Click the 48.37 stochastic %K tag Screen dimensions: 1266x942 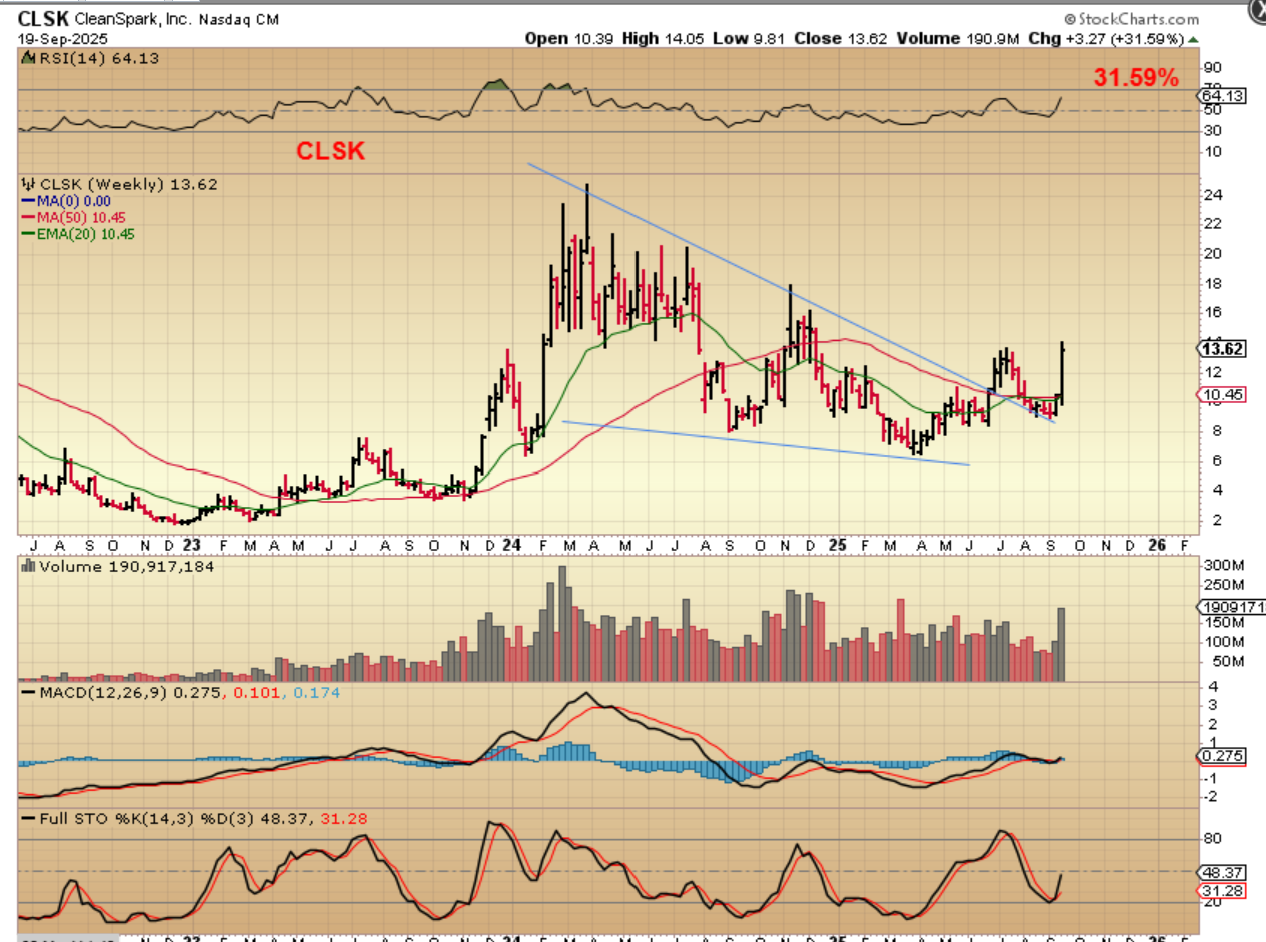point(1221,871)
